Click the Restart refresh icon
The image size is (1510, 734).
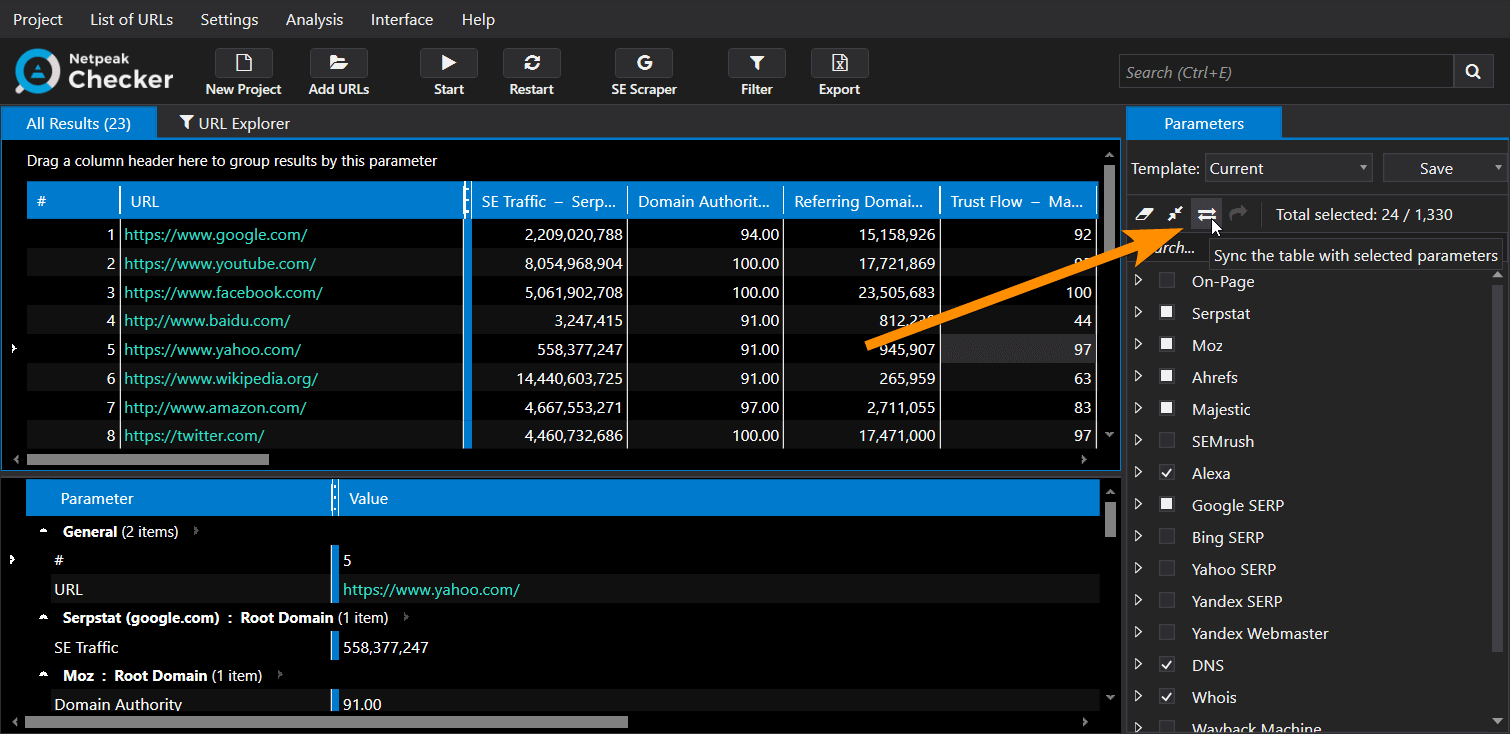(531, 64)
